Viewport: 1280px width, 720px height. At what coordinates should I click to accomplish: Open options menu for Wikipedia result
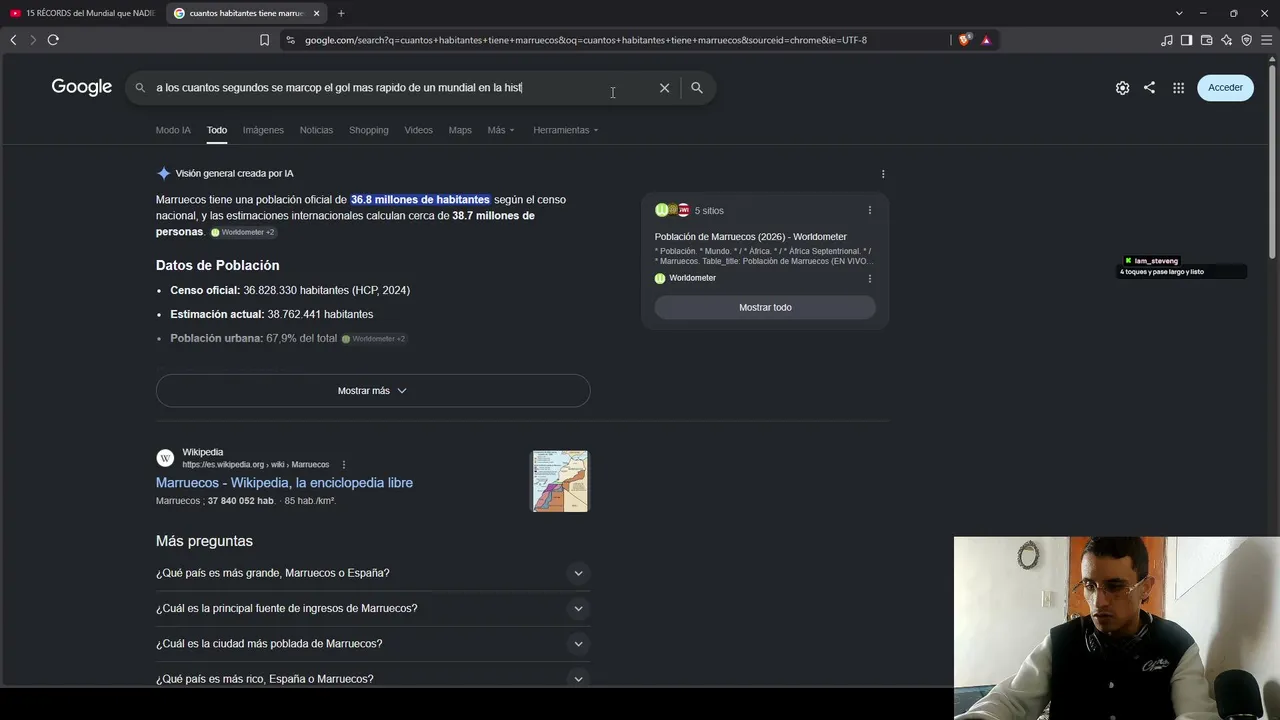344,465
